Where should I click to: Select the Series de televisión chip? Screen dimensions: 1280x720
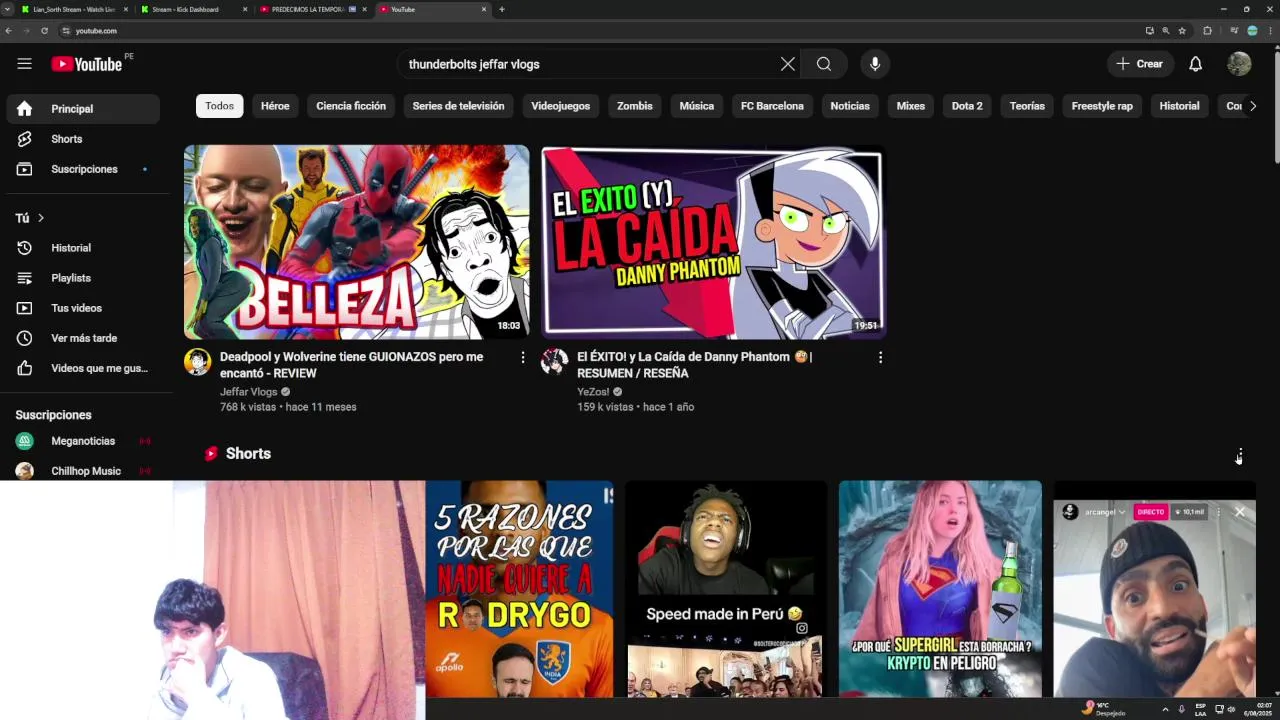pos(458,106)
